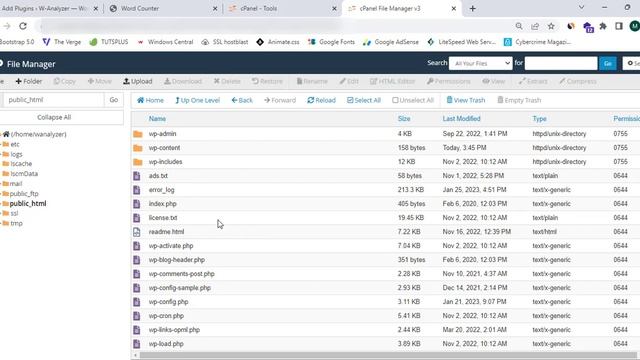Select the wp-cron.php file name
The width and height of the screenshot is (640, 360).
pos(166,316)
